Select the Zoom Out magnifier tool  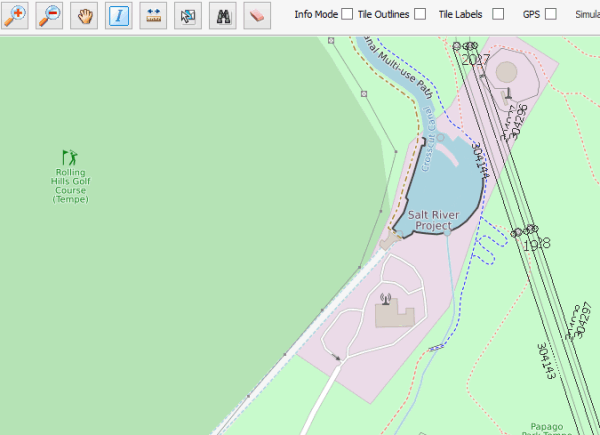[x=48, y=15]
